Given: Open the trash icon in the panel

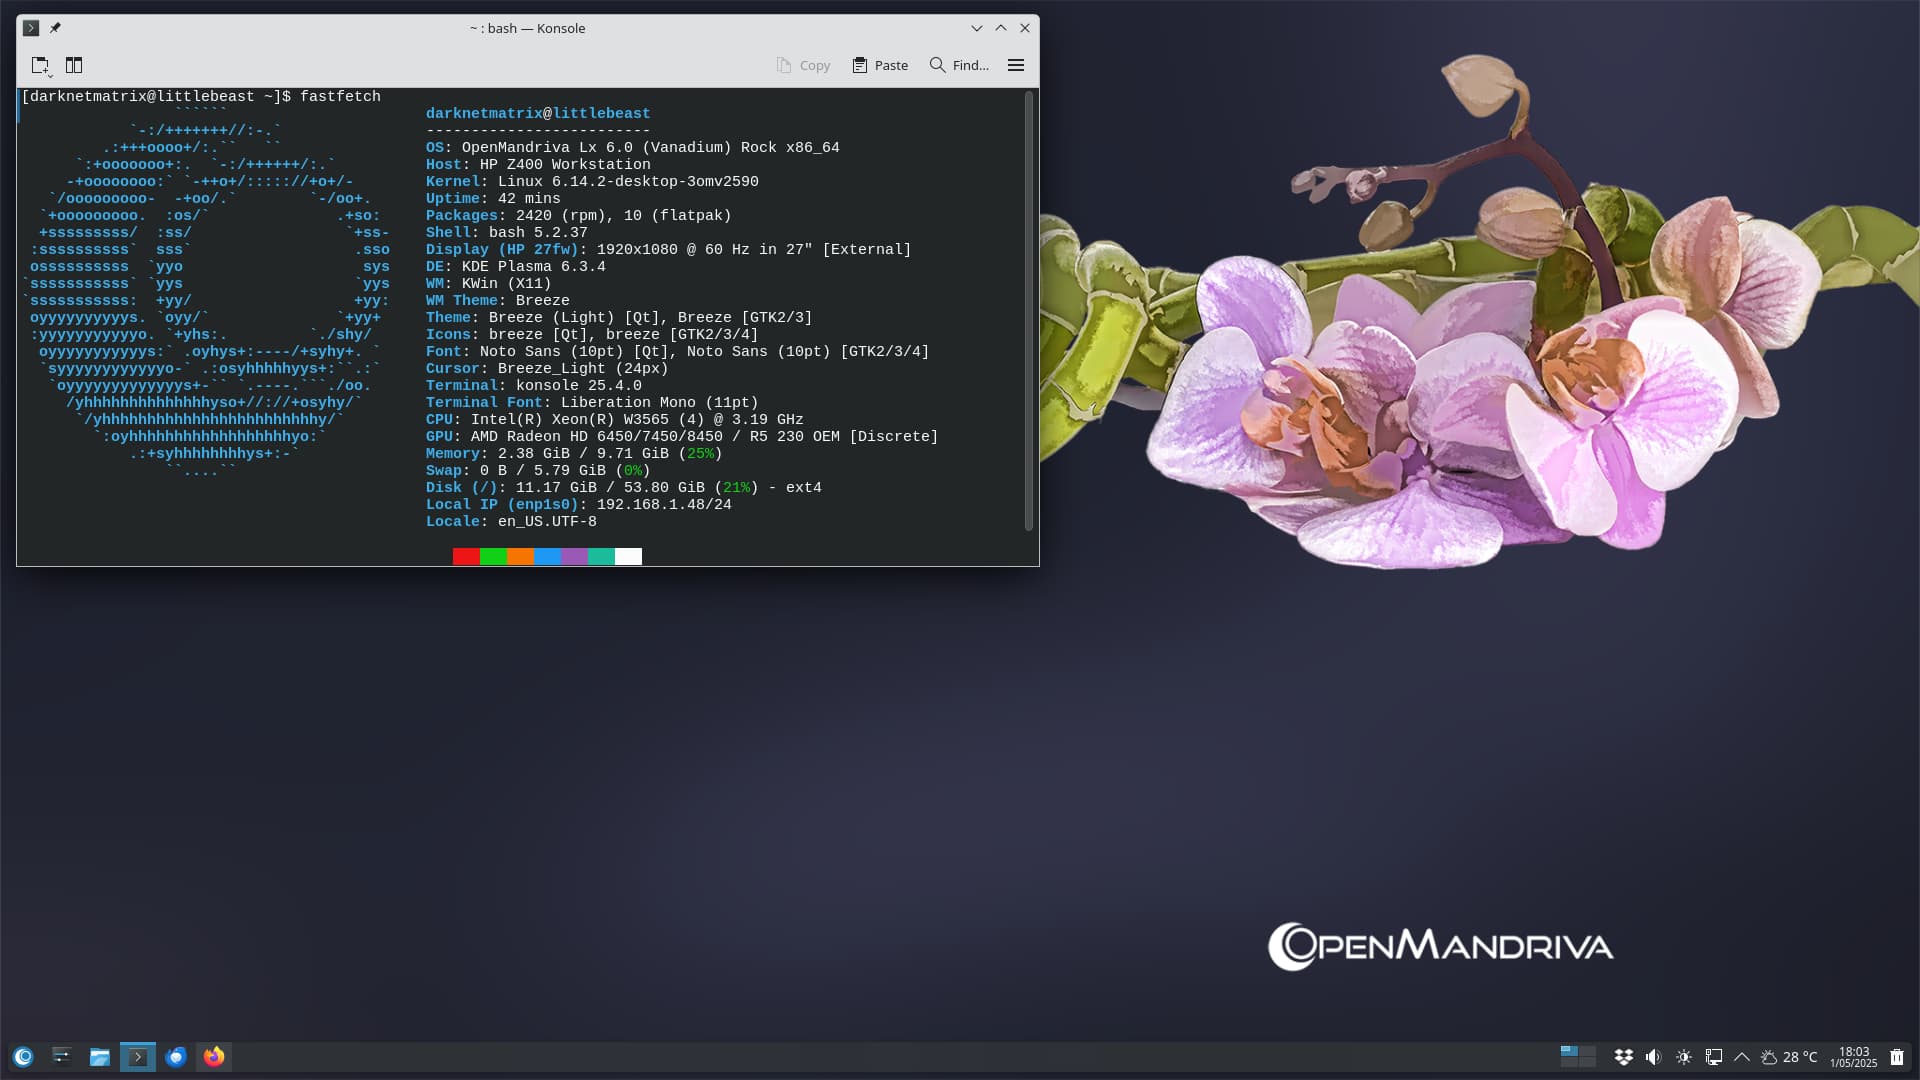Looking at the screenshot, I should [1897, 1057].
